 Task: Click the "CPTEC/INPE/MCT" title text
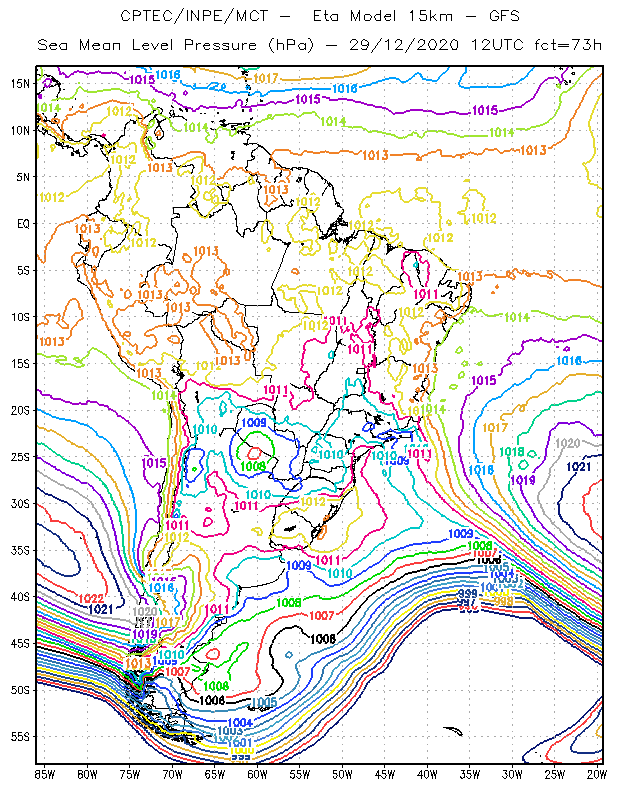coord(194,16)
